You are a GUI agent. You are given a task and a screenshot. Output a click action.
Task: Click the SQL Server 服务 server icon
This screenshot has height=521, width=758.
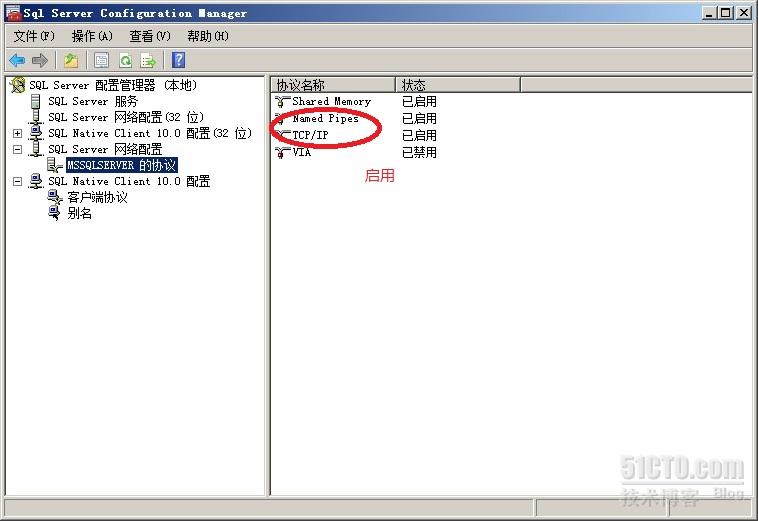(36, 101)
